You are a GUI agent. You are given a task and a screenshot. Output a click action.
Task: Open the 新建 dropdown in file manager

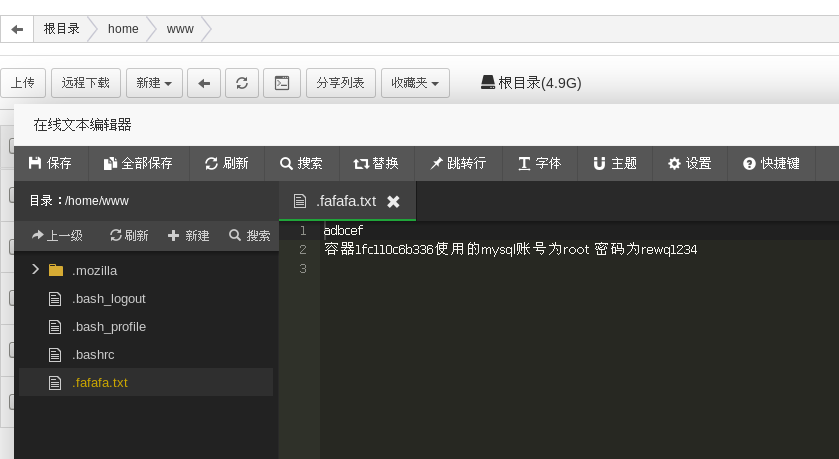pos(154,83)
